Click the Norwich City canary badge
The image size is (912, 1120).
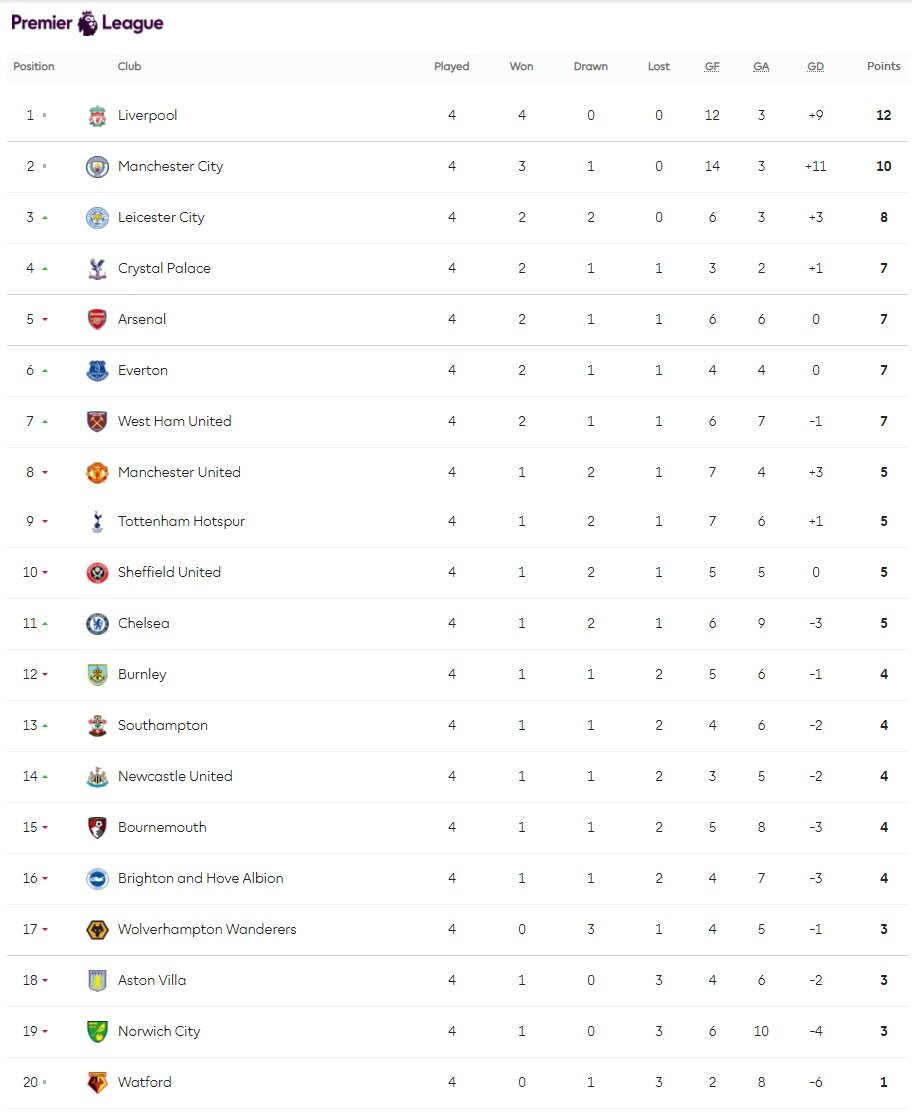click(97, 1032)
